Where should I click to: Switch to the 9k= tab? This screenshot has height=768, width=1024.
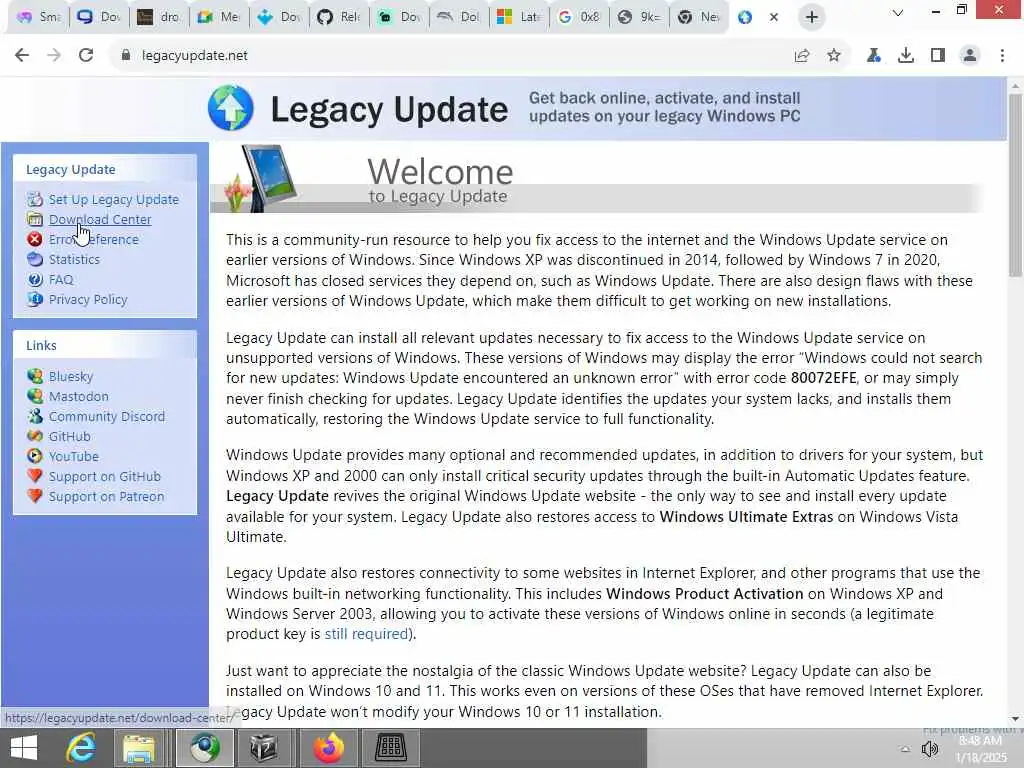click(x=639, y=17)
